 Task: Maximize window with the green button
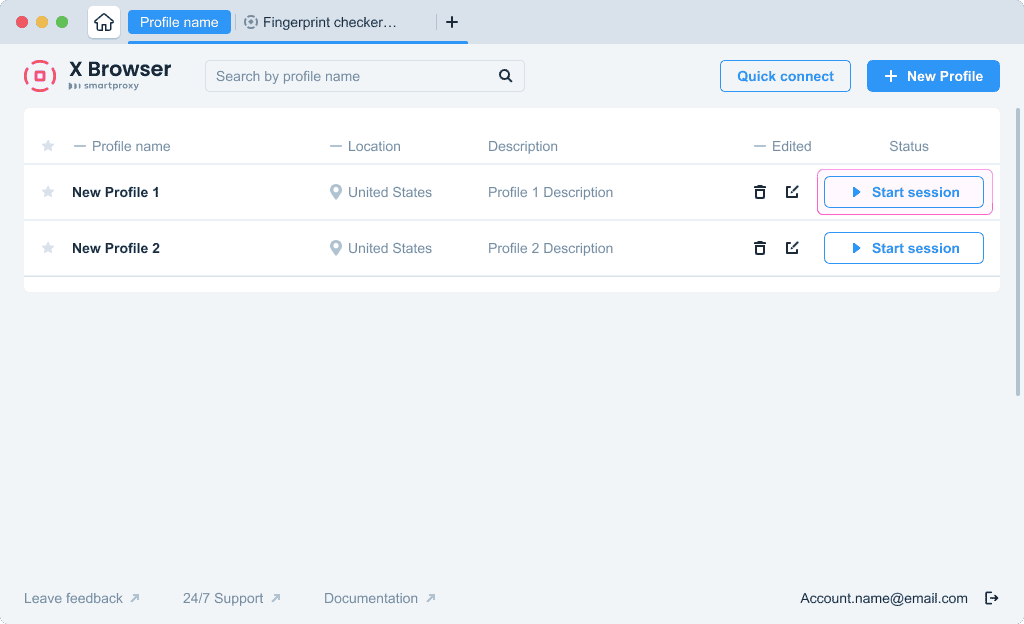(x=62, y=22)
